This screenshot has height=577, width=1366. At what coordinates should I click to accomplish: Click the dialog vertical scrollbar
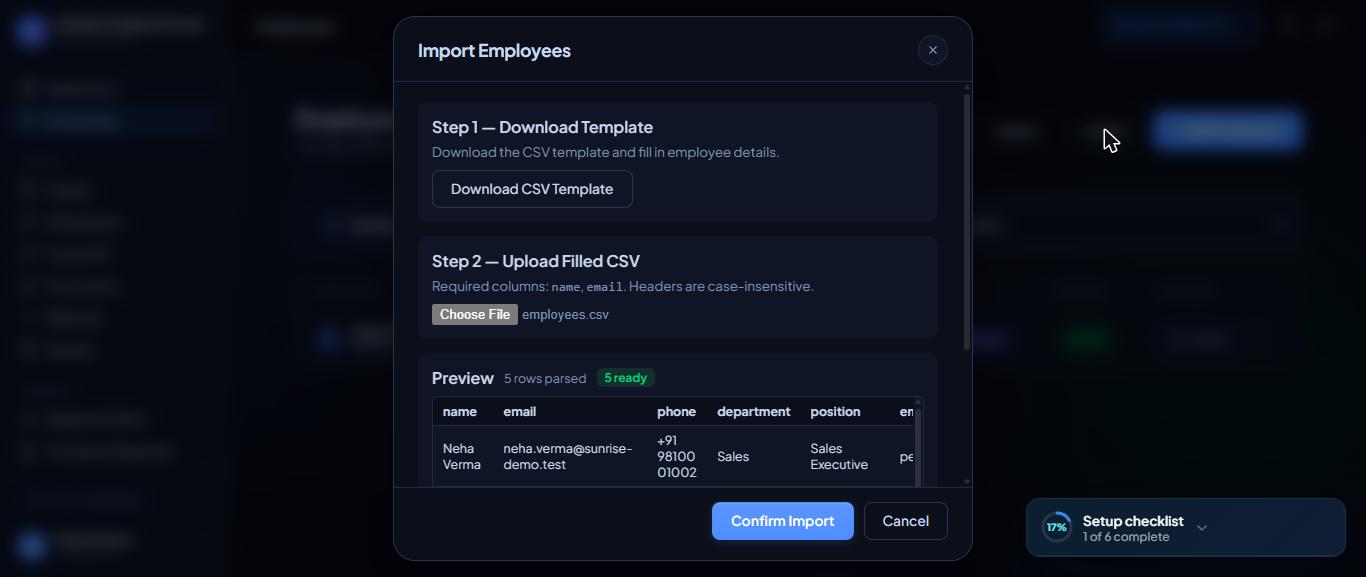(x=967, y=220)
